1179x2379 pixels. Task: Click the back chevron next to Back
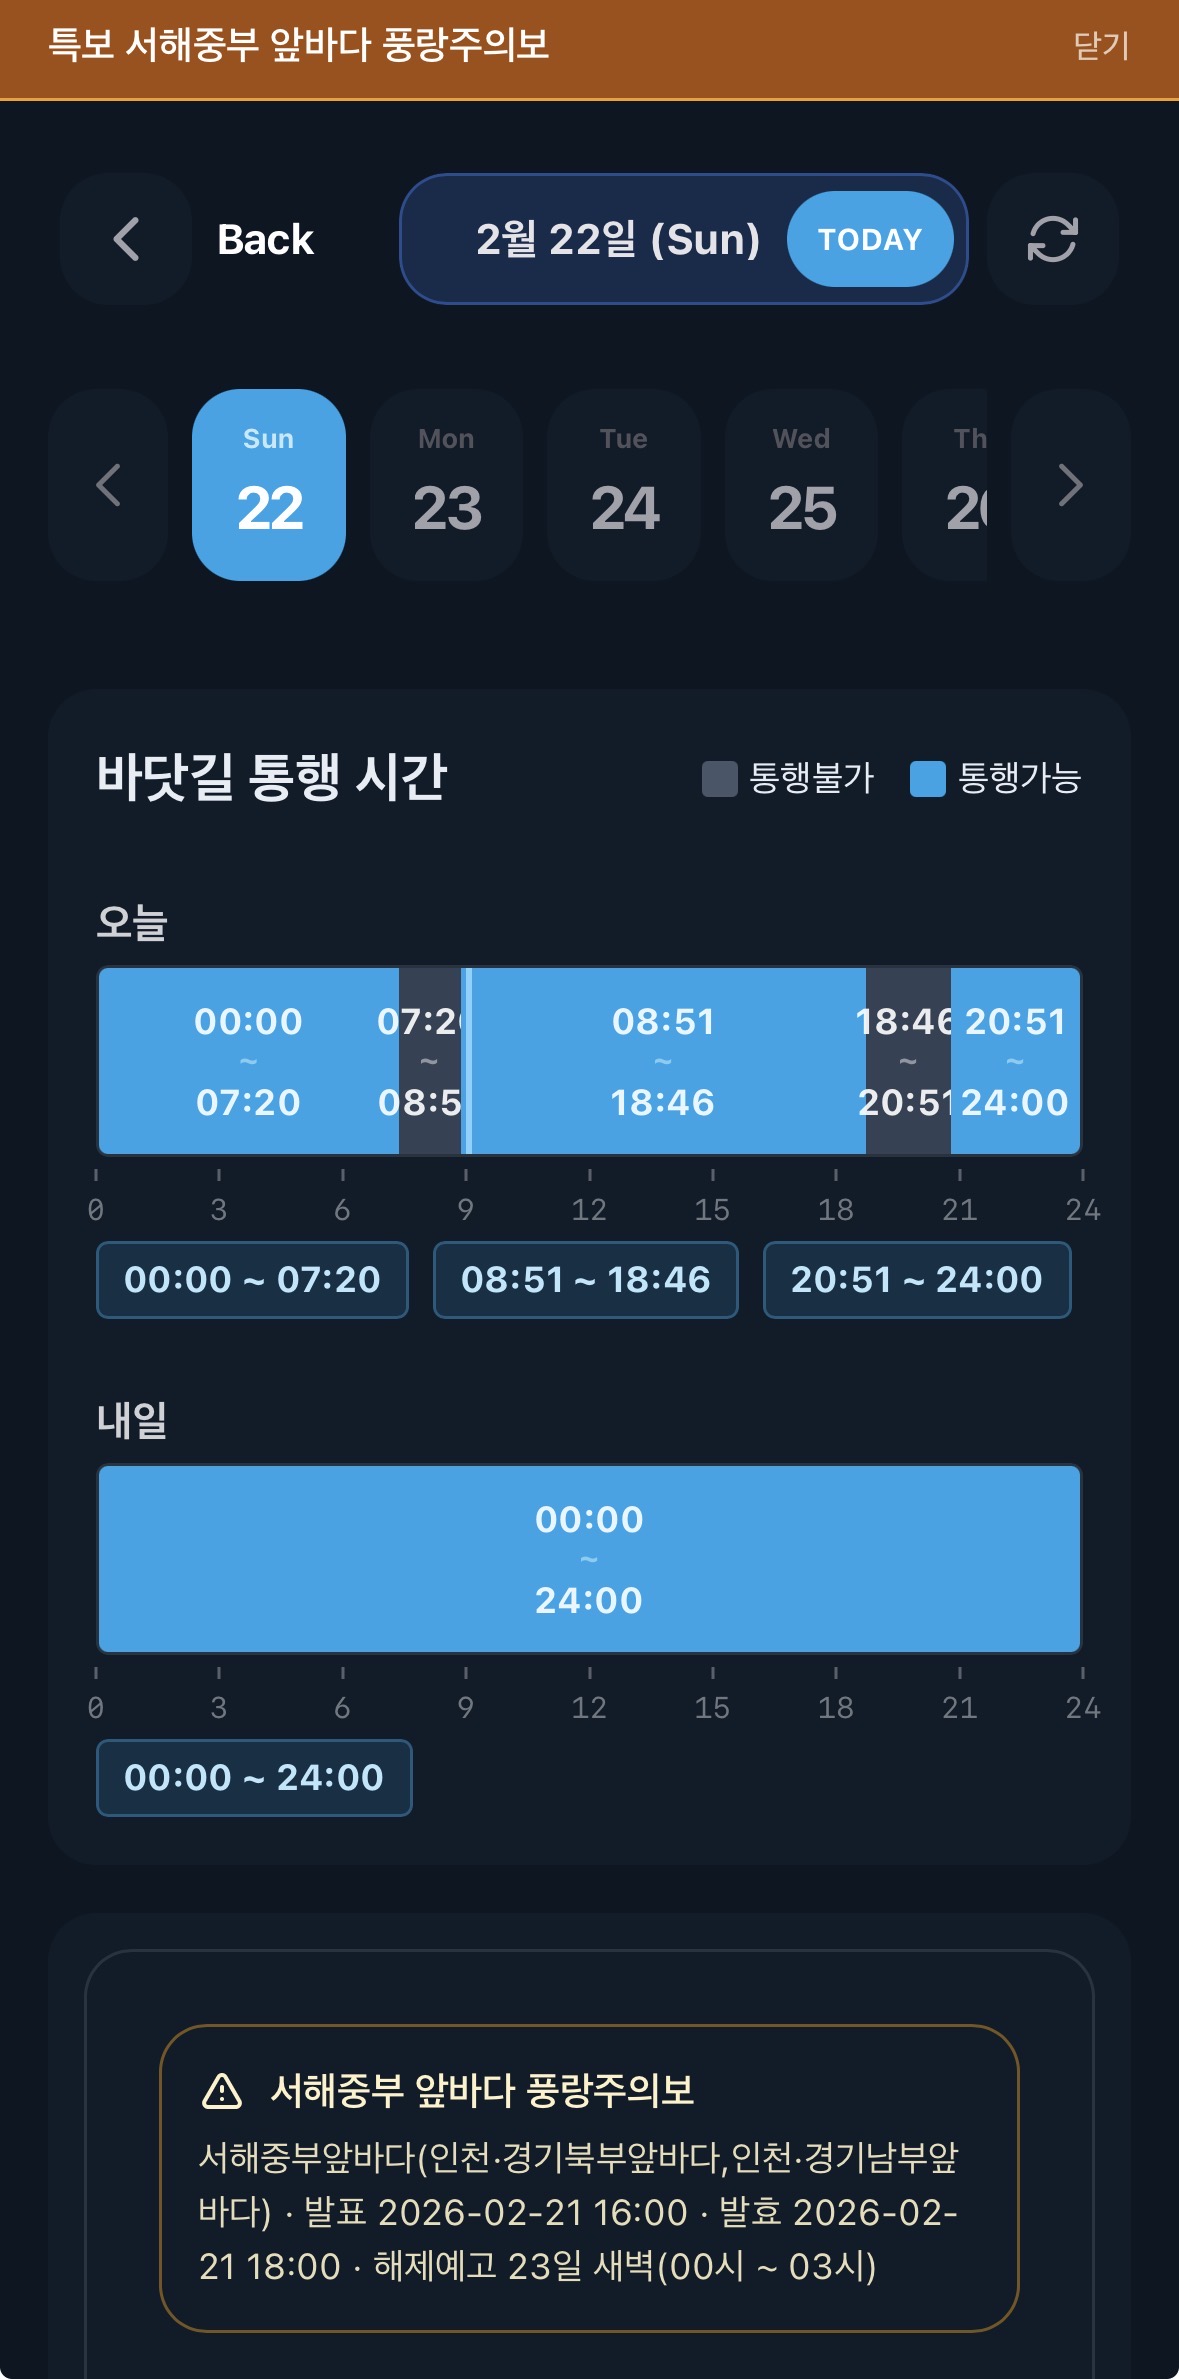point(125,240)
